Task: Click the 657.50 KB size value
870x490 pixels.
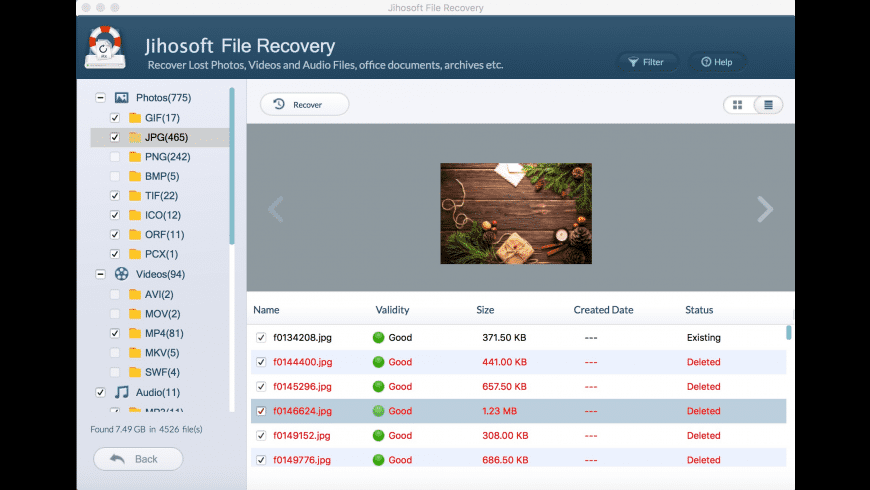Action: coord(504,386)
